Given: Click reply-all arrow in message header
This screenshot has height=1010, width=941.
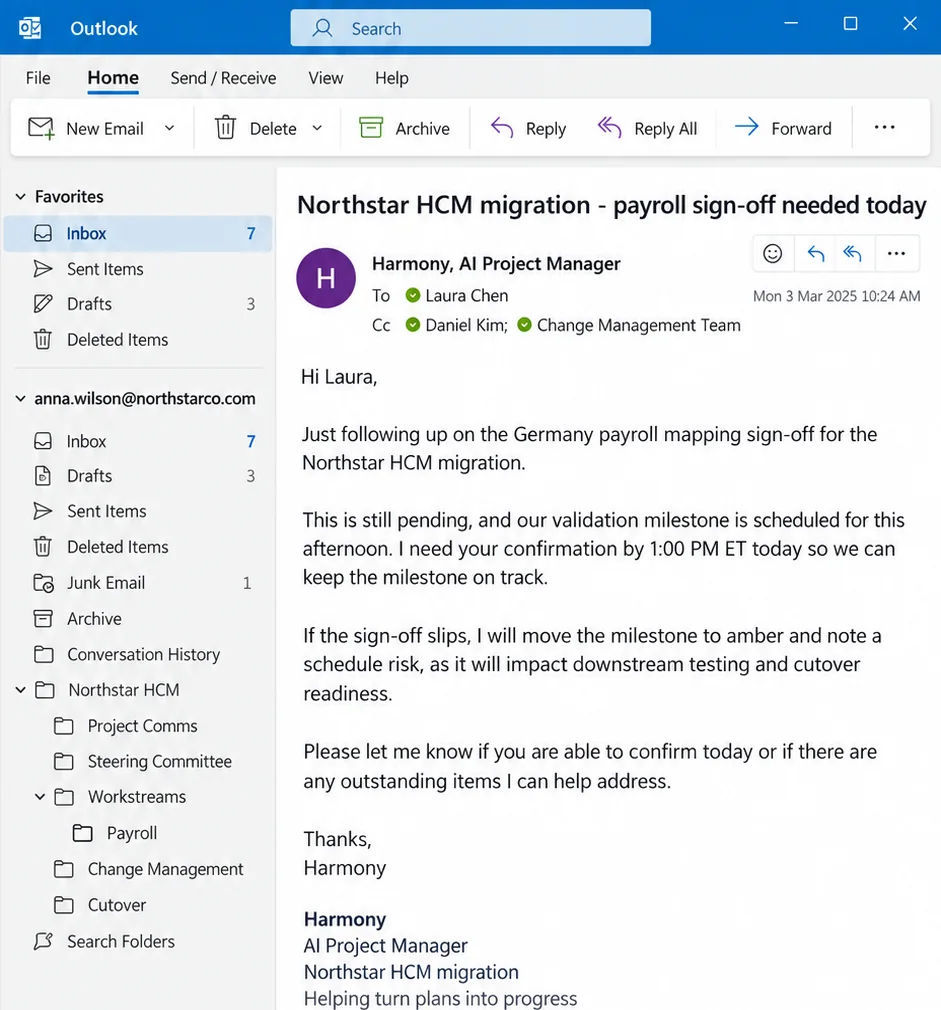Looking at the screenshot, I should click(853, 254).
